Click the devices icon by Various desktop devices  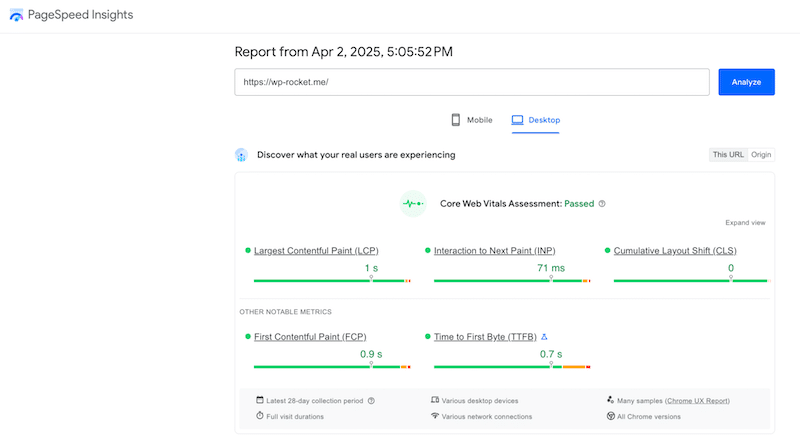click(435, 400)
